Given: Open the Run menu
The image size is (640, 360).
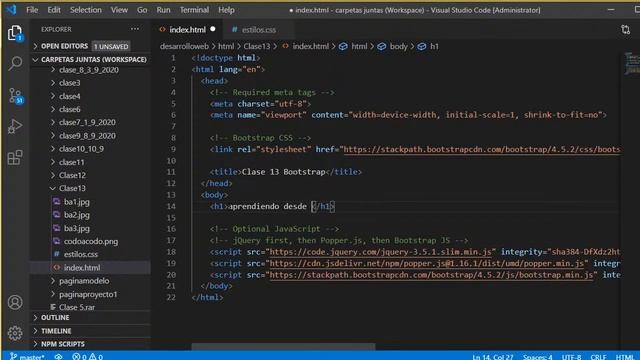Looking at the screenshot, I should click(x=163, y=10).
